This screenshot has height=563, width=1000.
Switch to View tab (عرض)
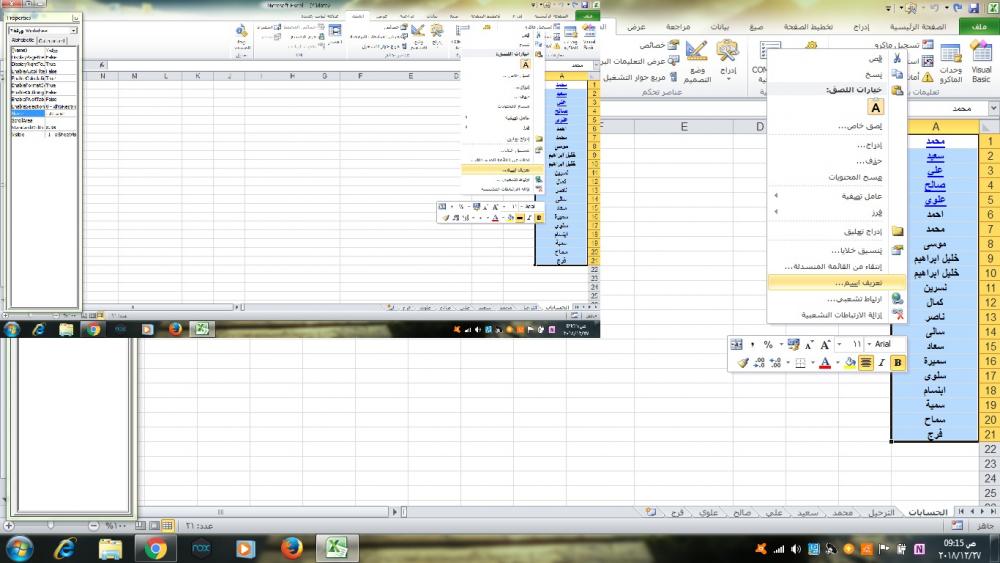pos(636,27)
